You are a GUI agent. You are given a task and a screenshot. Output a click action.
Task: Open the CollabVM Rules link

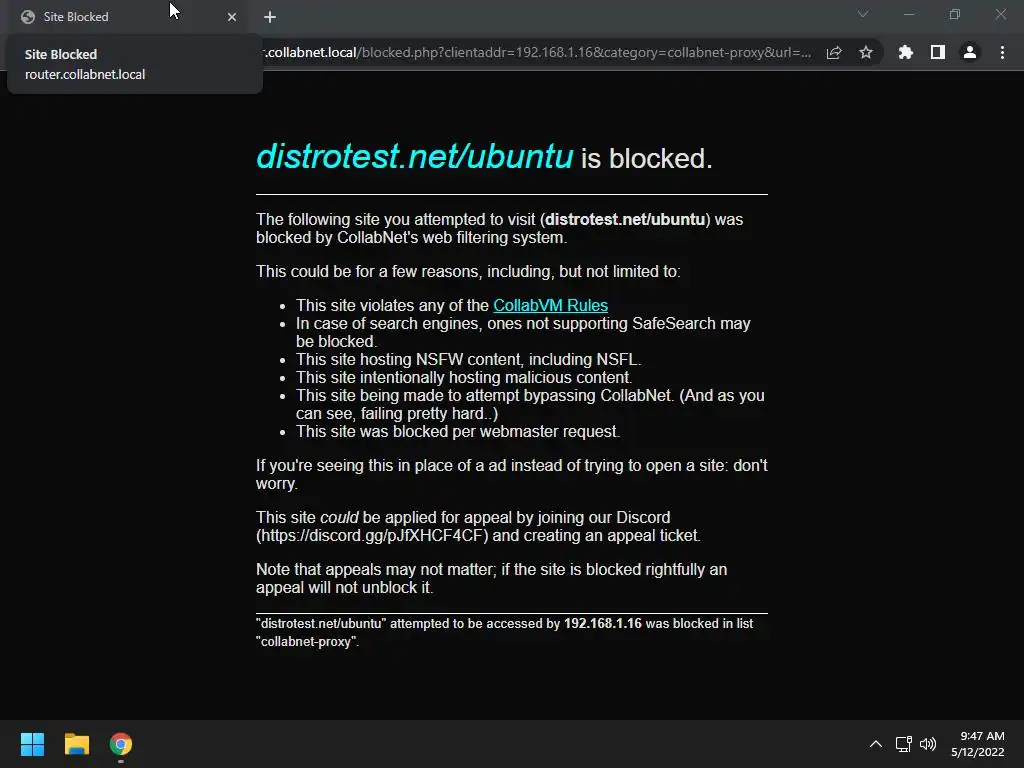tap(551, 306)
